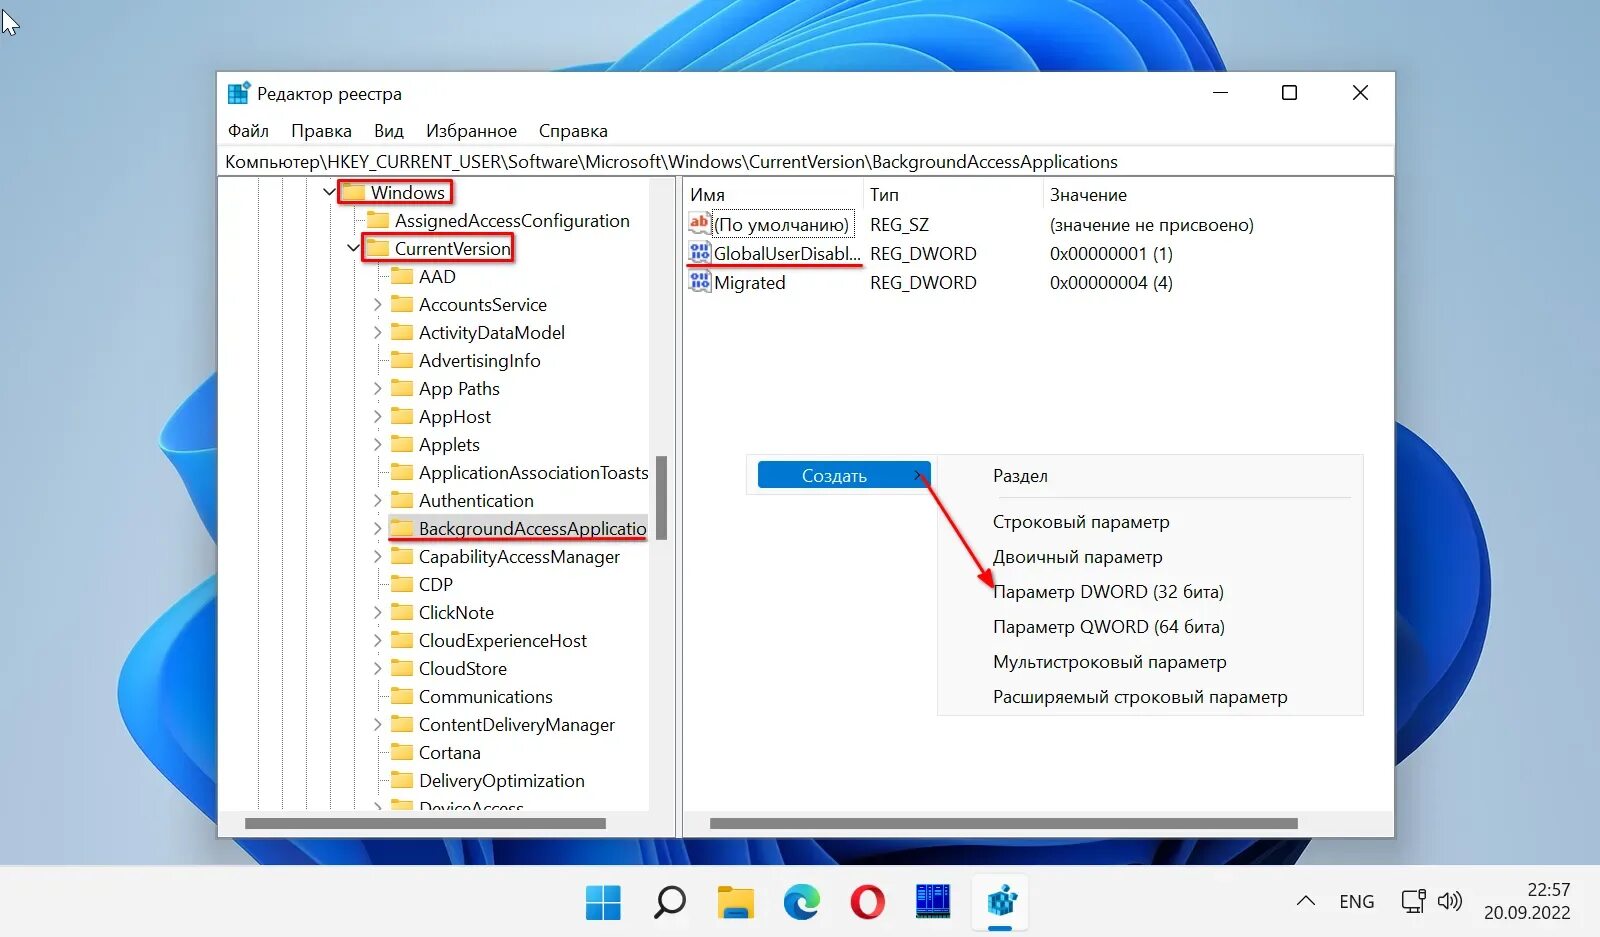Open network settings from the system tray
Screen dimensions: 1600x937
click(1413, 901)
